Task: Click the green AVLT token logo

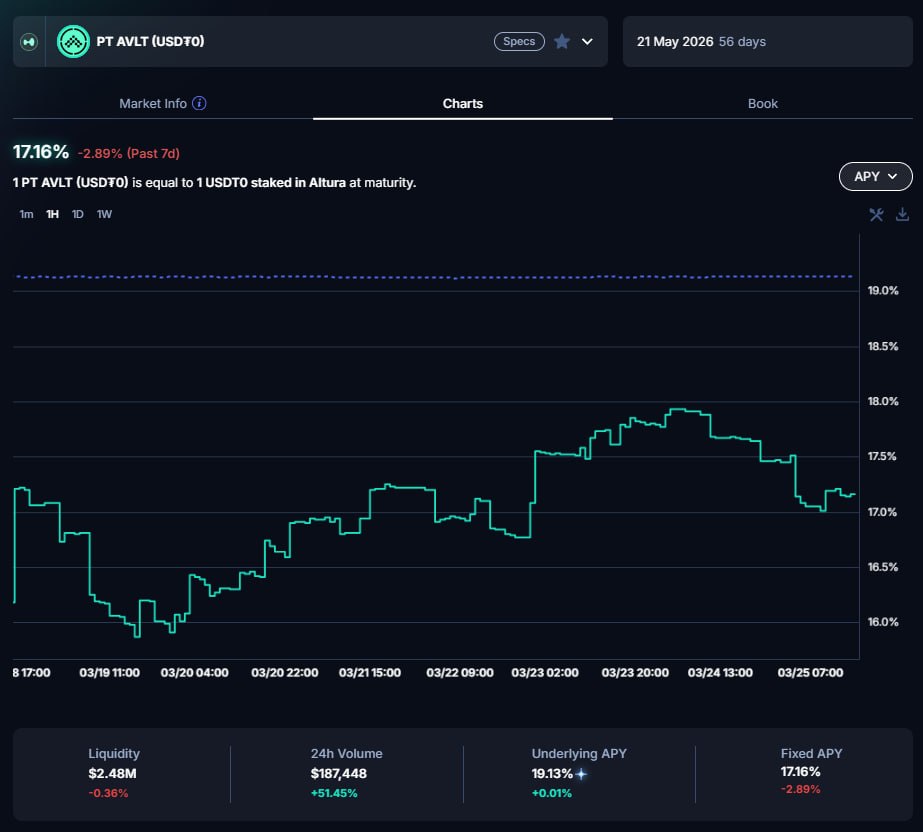Action: click(73, 41)
